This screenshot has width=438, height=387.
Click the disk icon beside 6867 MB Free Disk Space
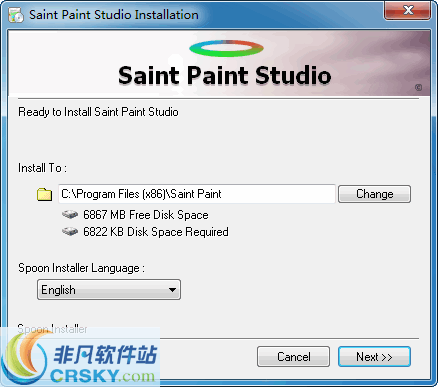(x=70, y=214)
